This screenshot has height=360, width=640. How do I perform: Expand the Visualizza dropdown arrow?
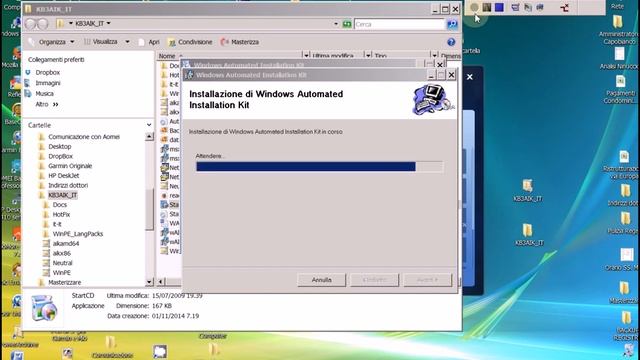tap(127, 42)
